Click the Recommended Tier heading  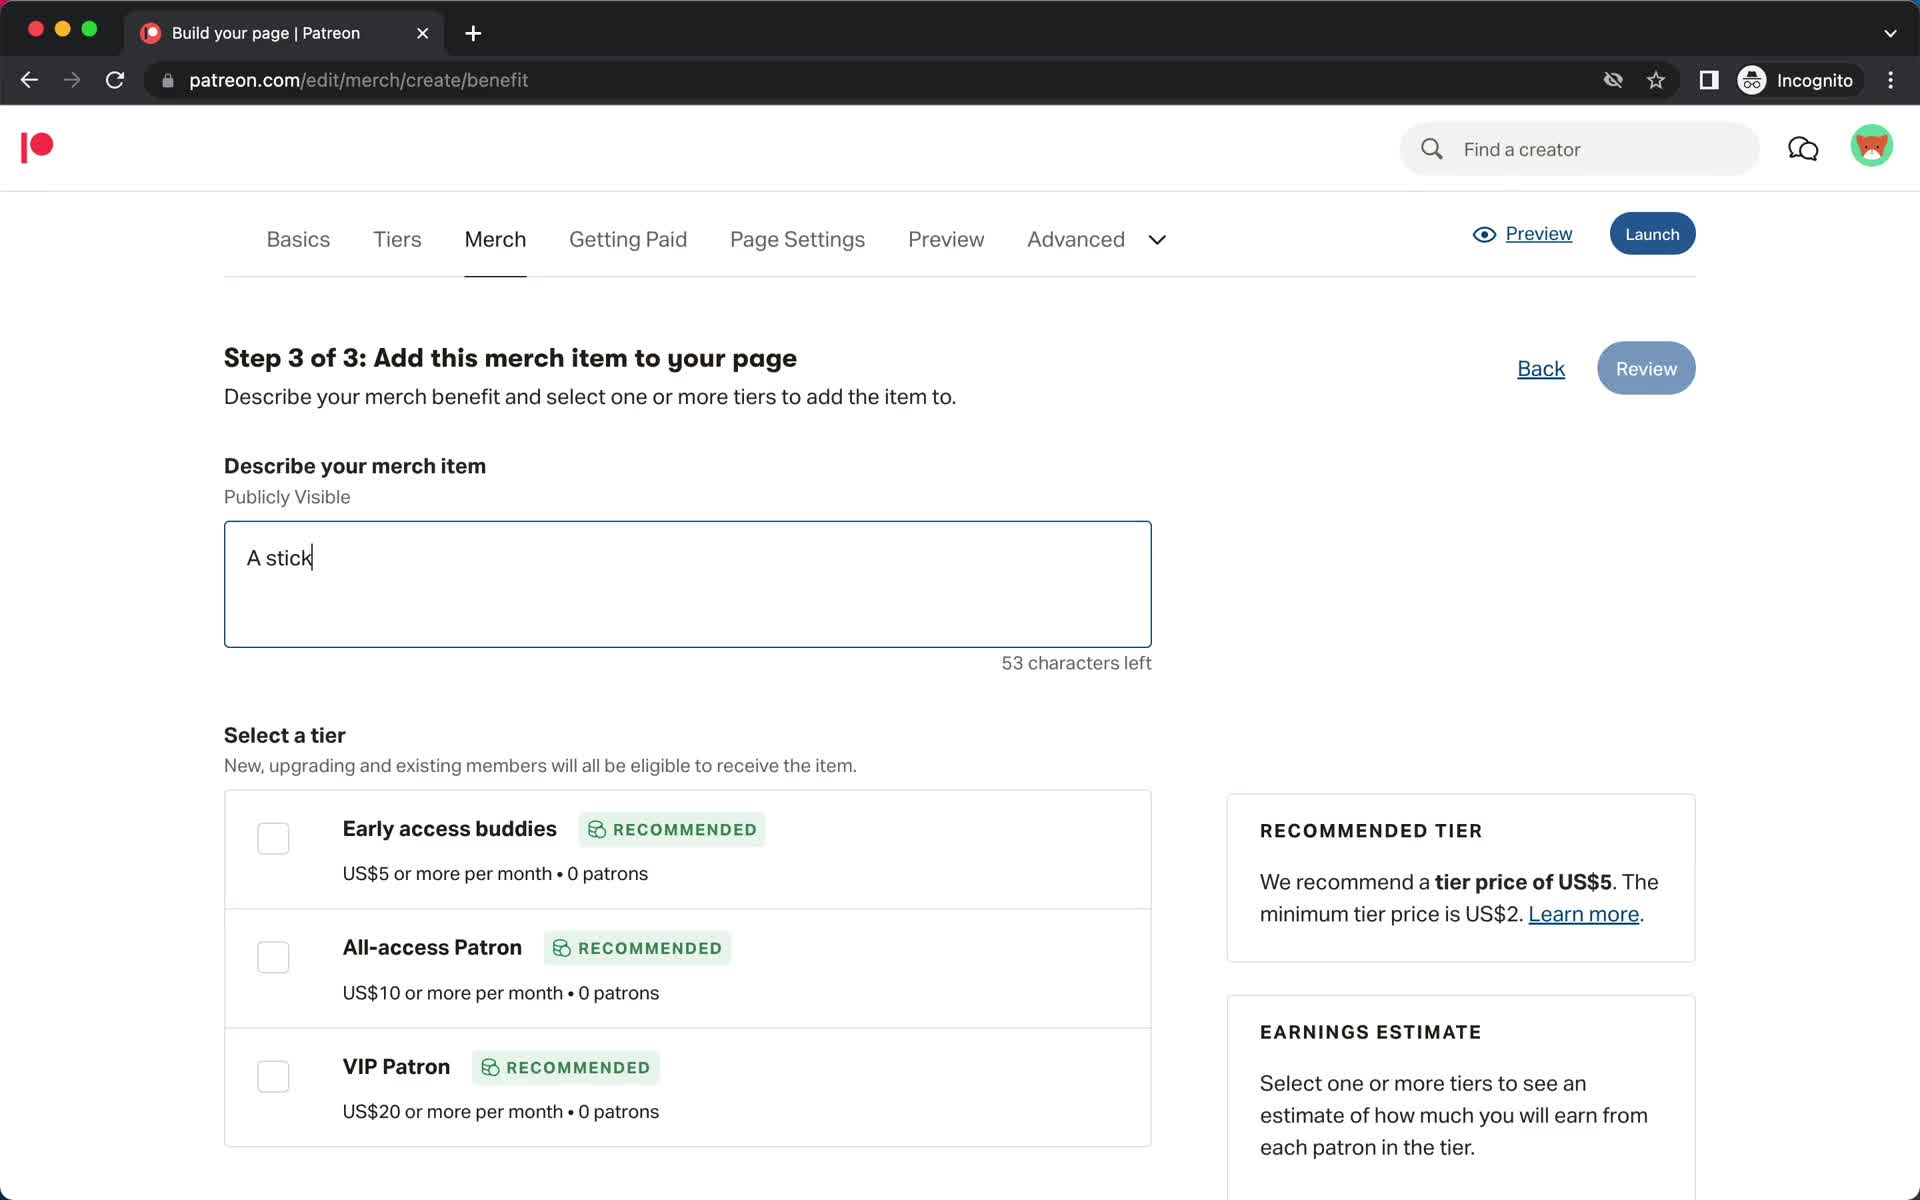coord(1371,831)
